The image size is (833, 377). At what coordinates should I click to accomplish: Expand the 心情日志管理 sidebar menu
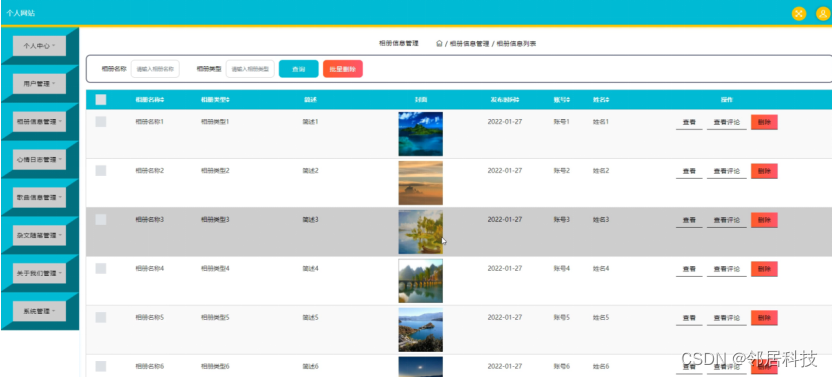[39, 159]
